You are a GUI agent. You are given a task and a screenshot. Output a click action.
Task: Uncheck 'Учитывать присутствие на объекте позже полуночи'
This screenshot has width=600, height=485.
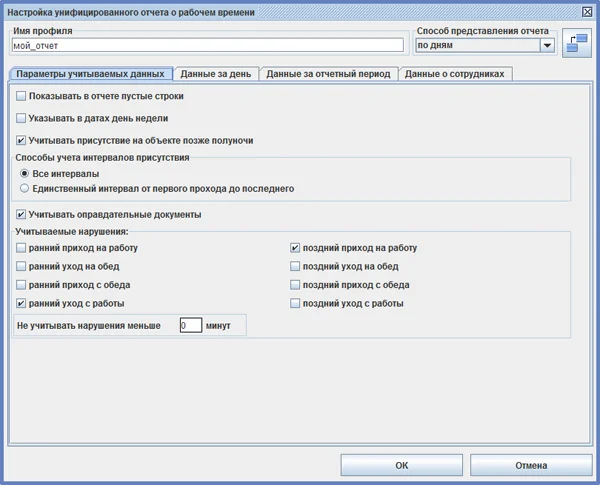(x=22, y=141)
